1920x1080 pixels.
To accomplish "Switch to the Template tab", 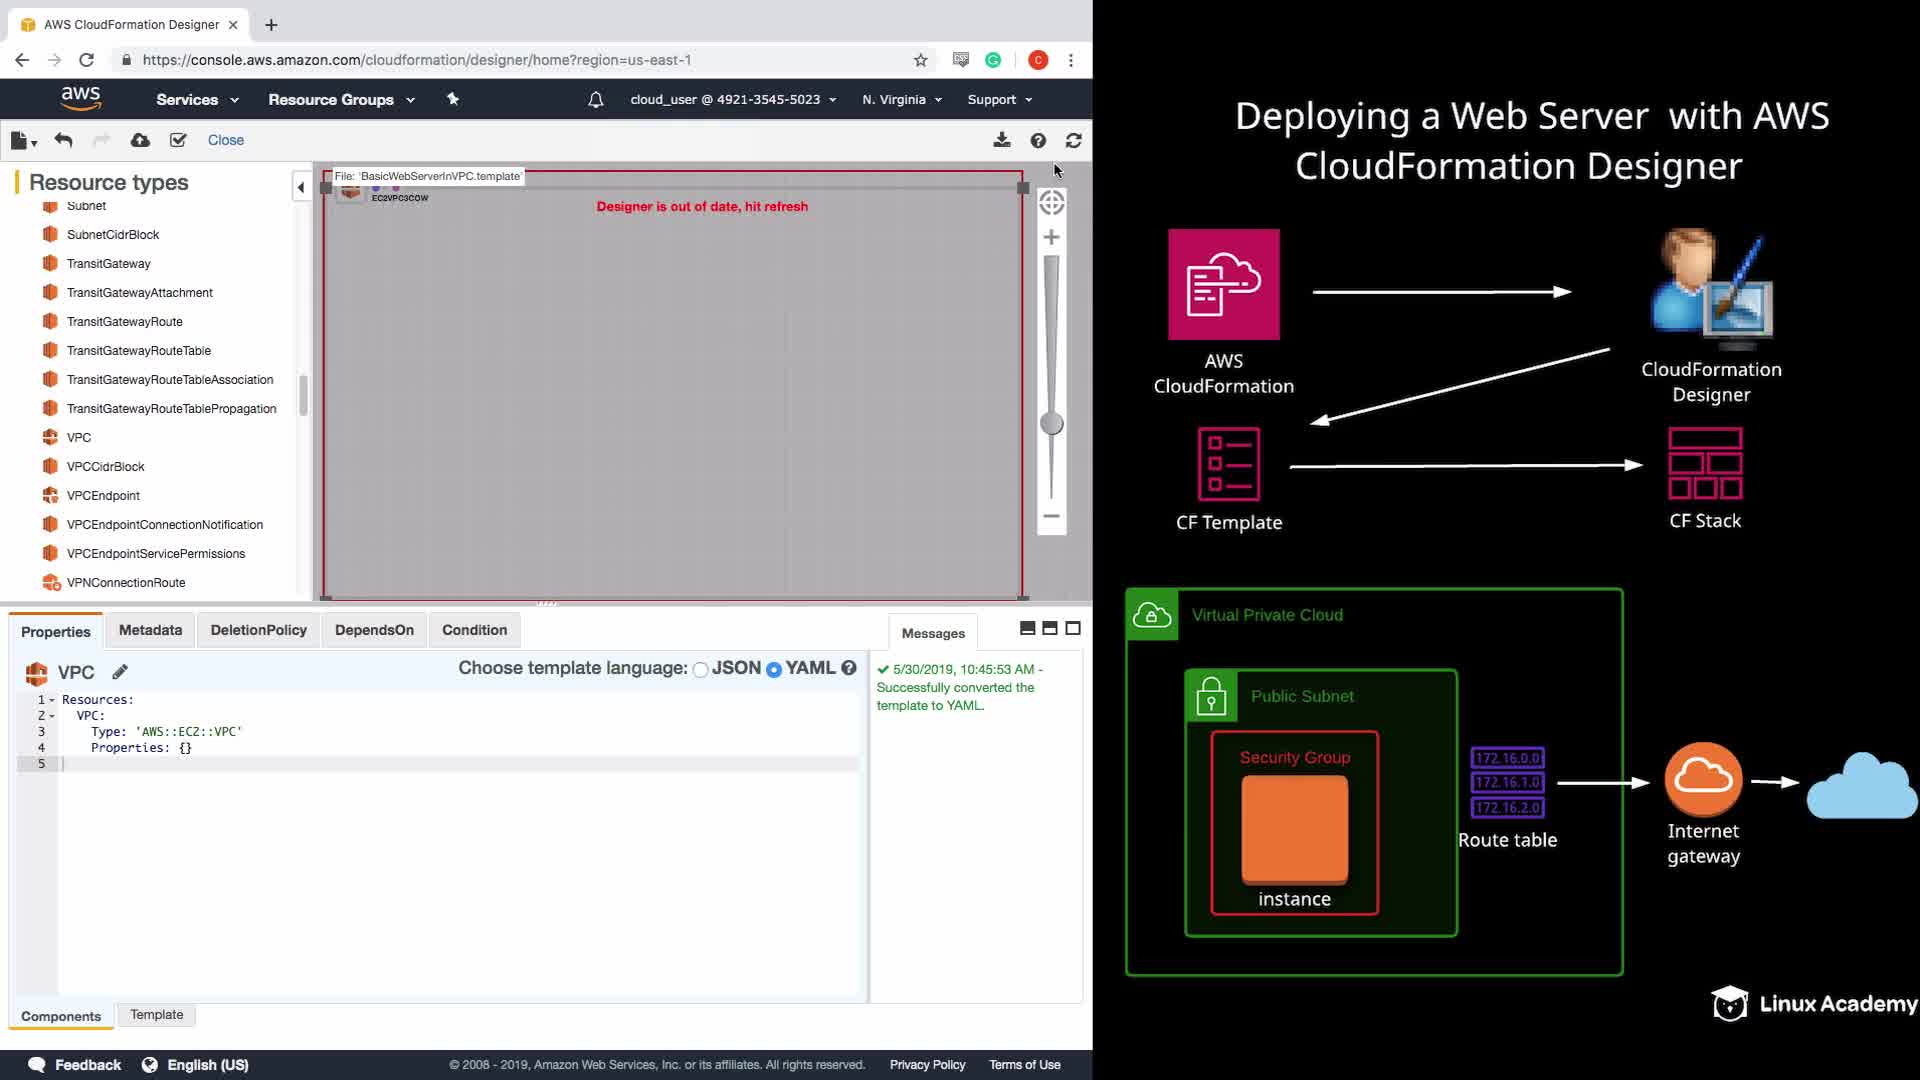I will (x=156, y=1014).
